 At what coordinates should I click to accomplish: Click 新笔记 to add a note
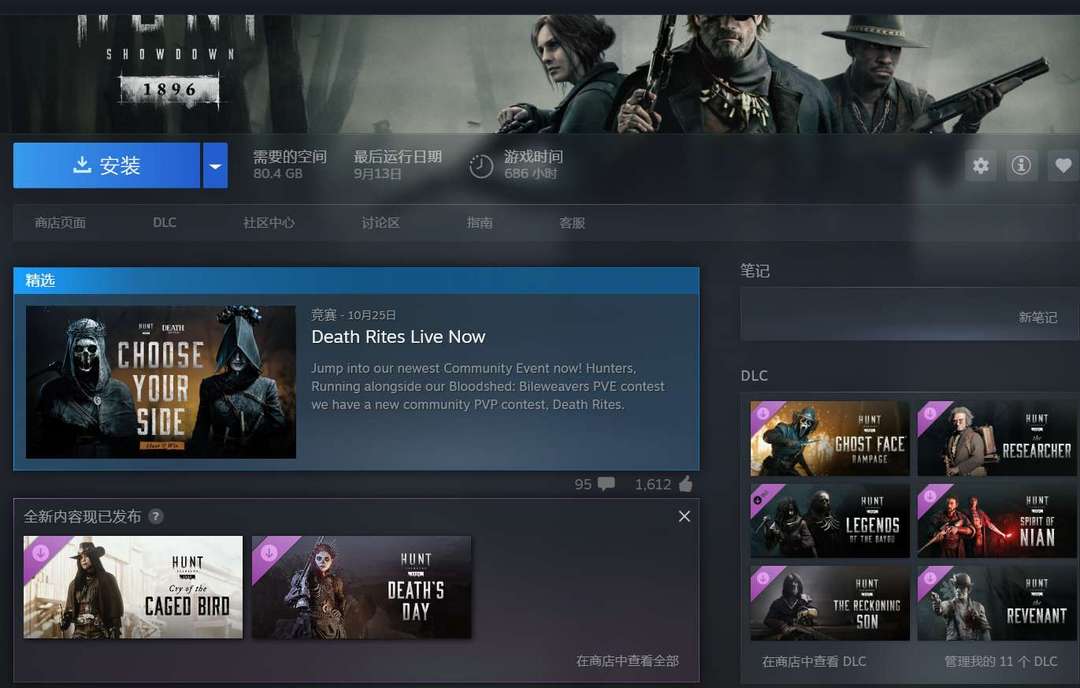click(x=1037, y=317)
